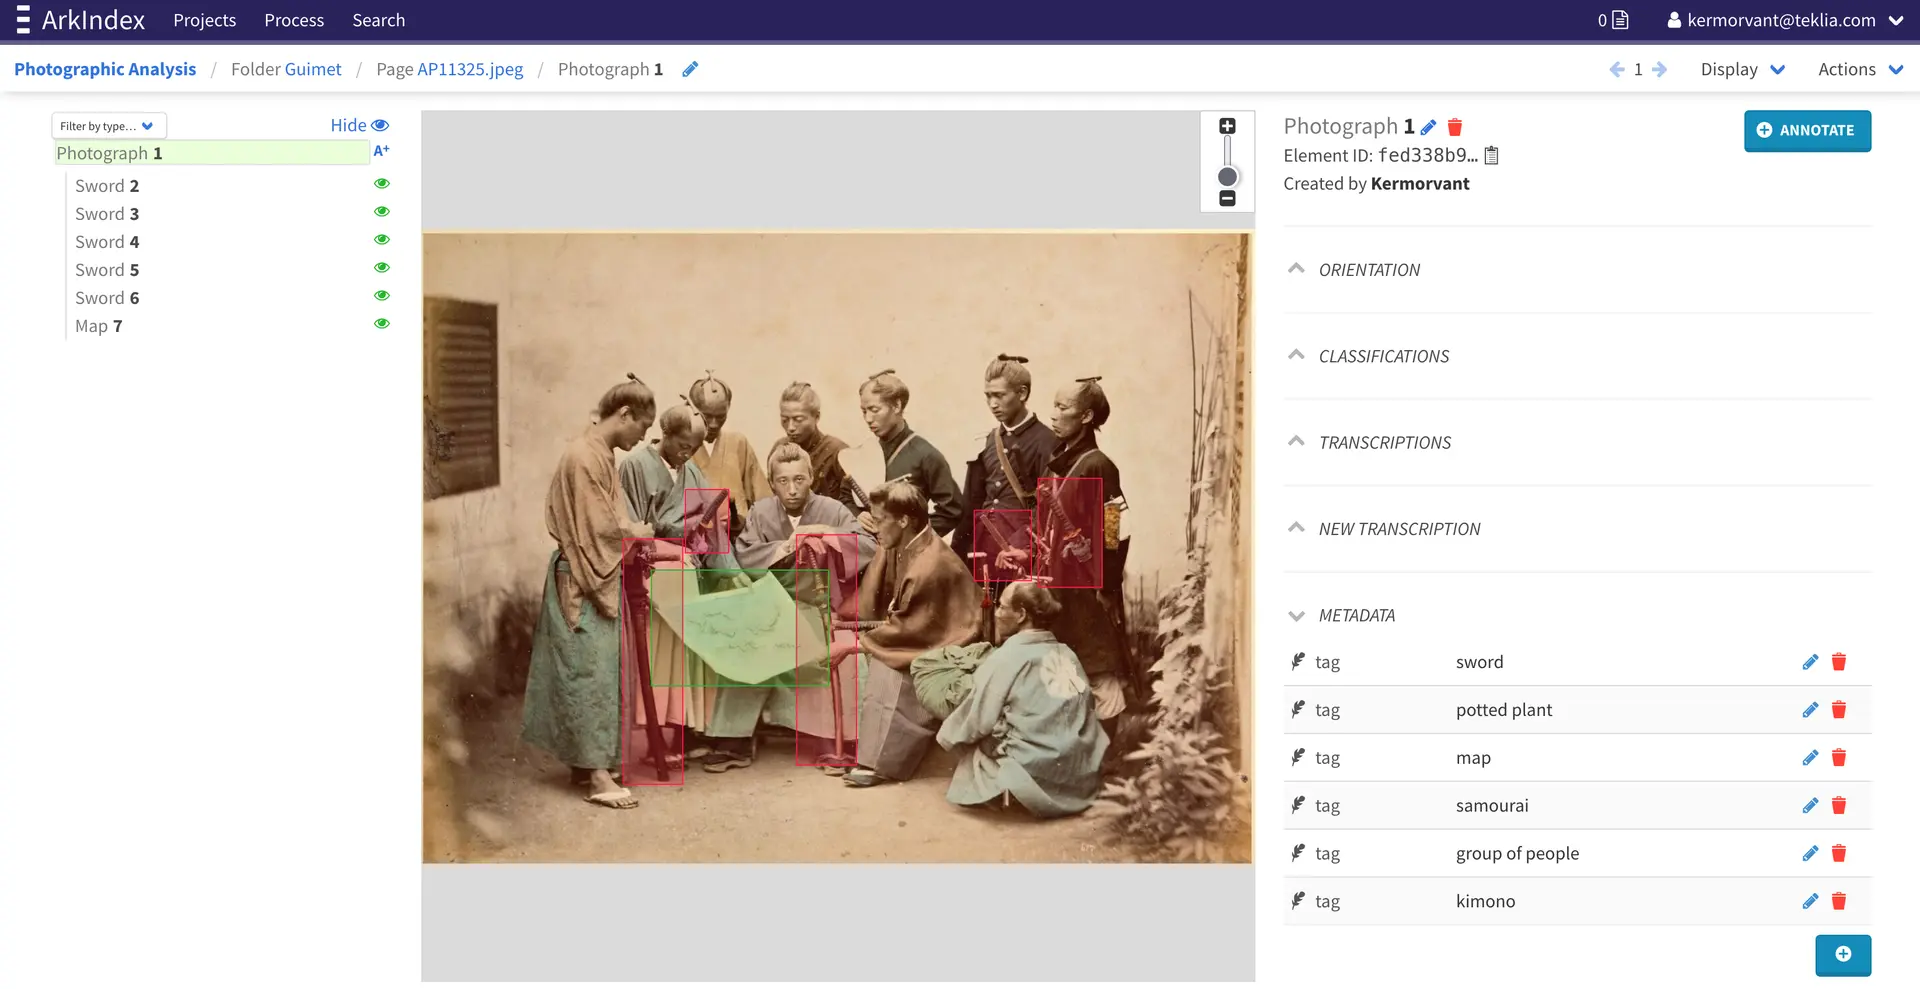1920x989 pixels.
Task: Open the Actions menu
Action: coord(1859,69)
